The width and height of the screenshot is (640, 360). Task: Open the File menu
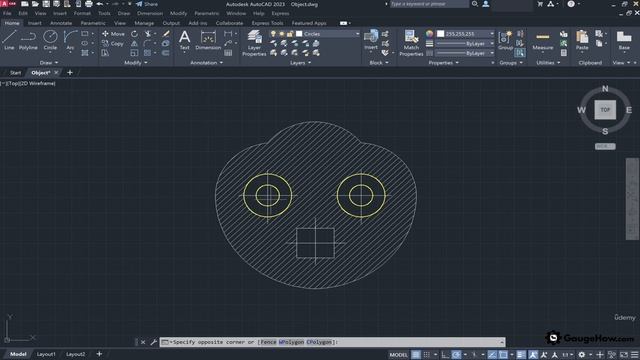click(7, 13)
